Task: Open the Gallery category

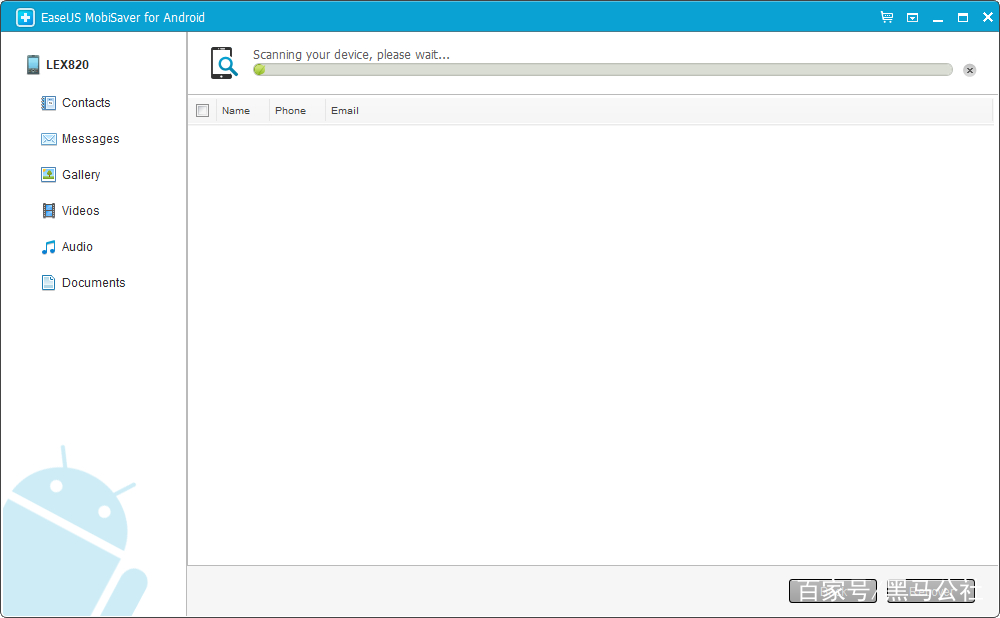Action: tap(81, 175)
